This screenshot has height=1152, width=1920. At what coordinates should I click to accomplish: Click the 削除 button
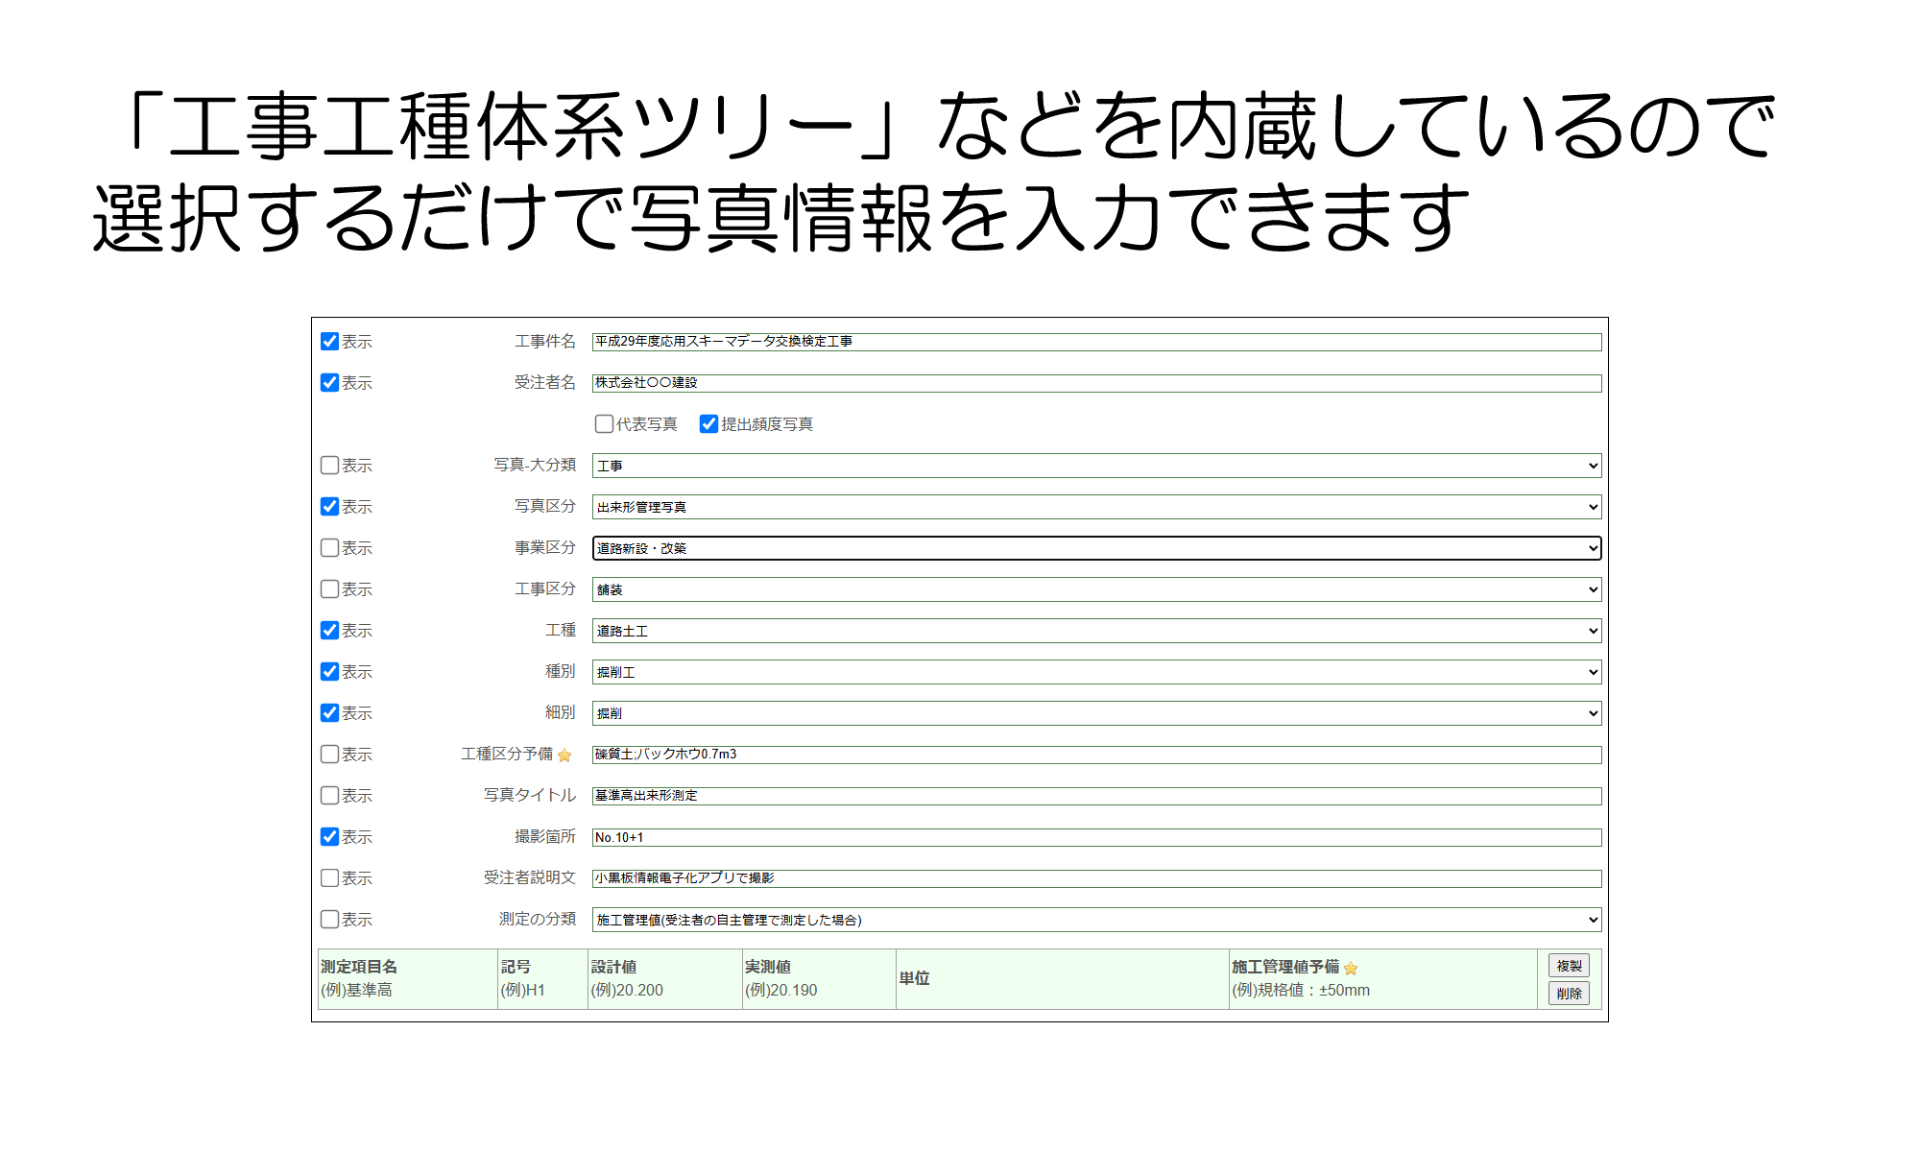(1567, 993)
